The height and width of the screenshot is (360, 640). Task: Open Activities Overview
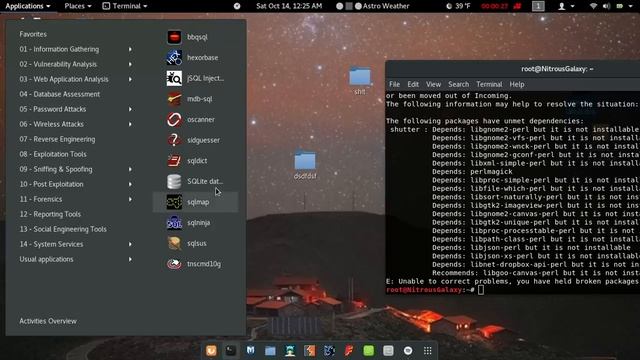click(48, 321)
